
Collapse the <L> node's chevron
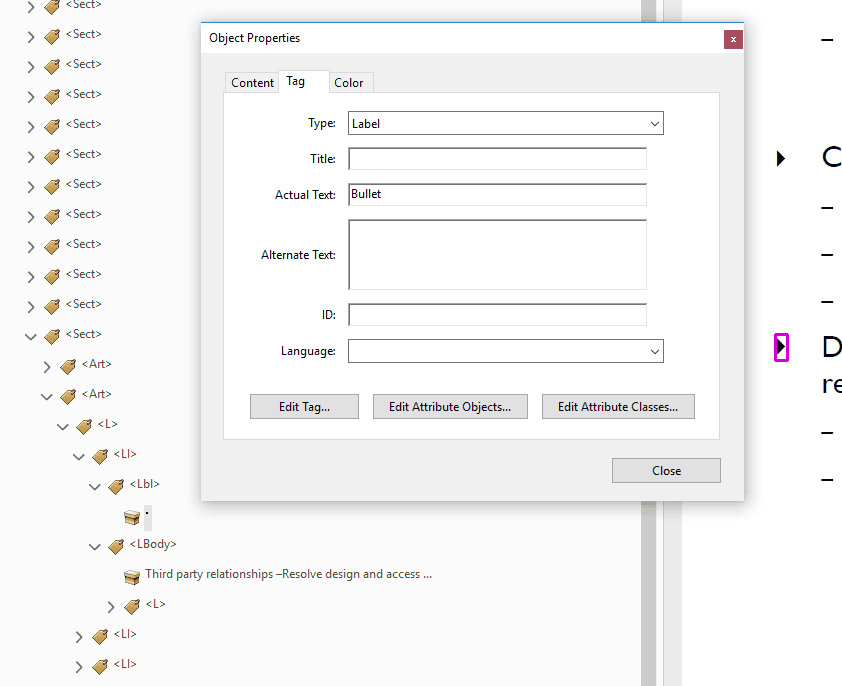point(110,605)
